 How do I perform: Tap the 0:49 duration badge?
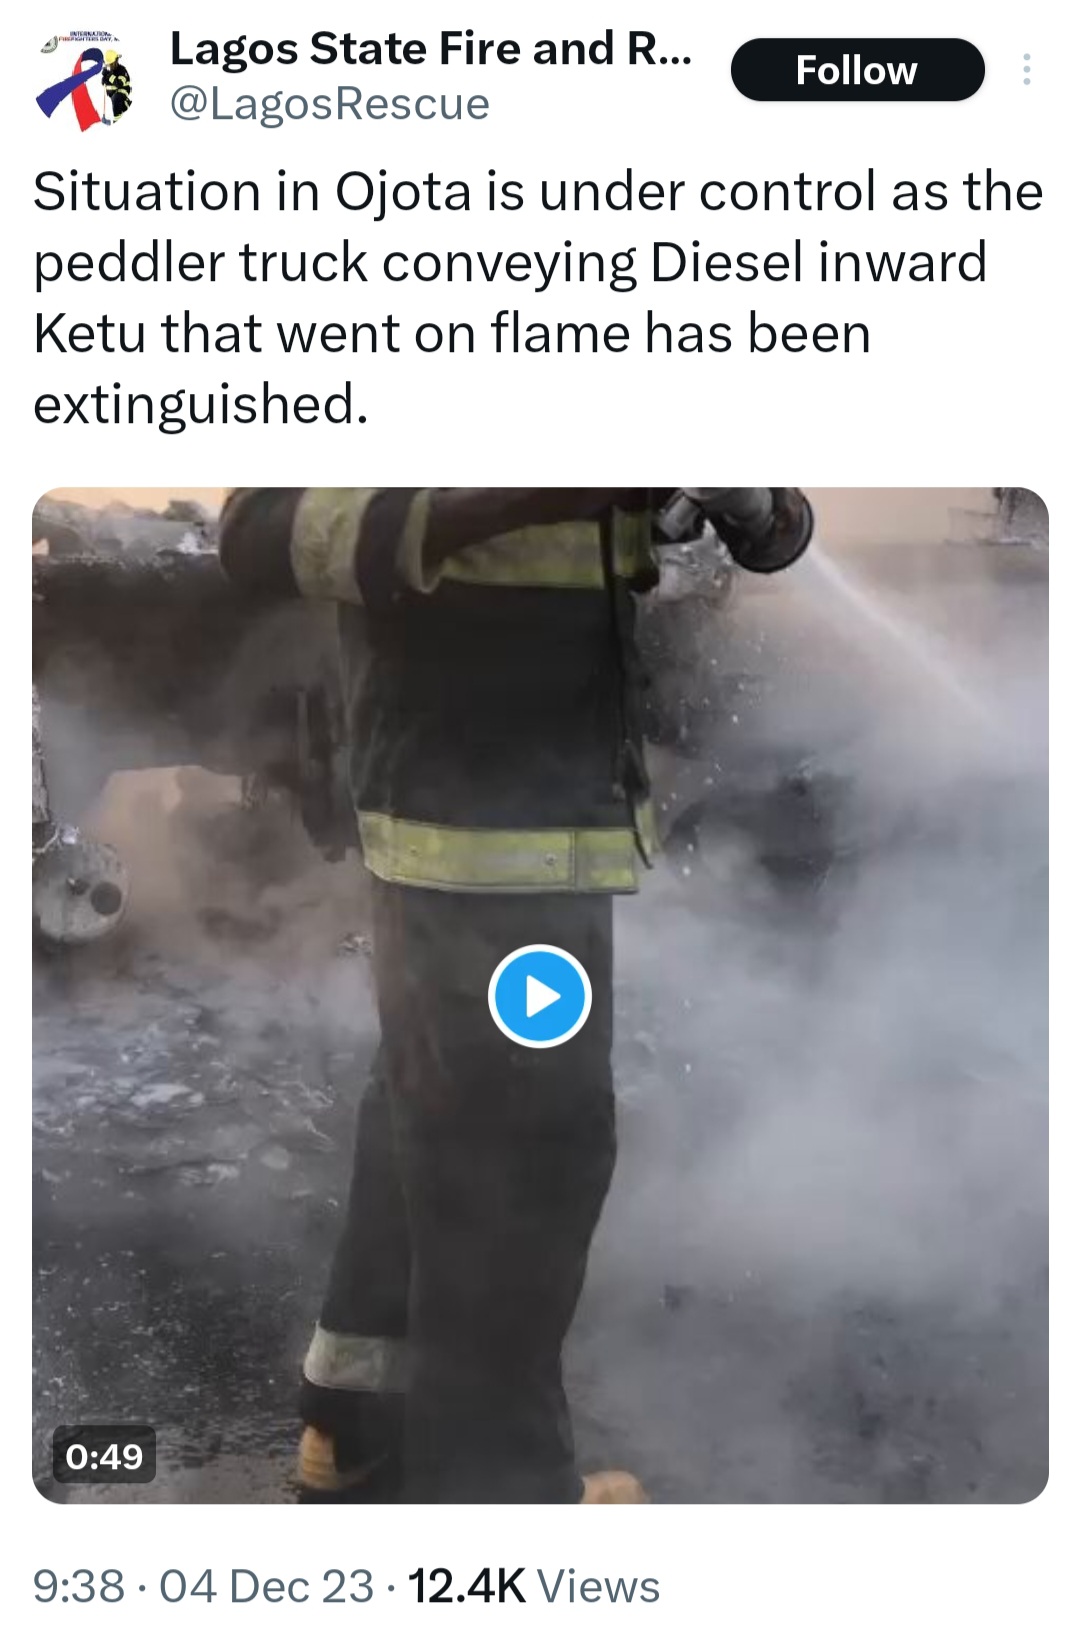104,1456
